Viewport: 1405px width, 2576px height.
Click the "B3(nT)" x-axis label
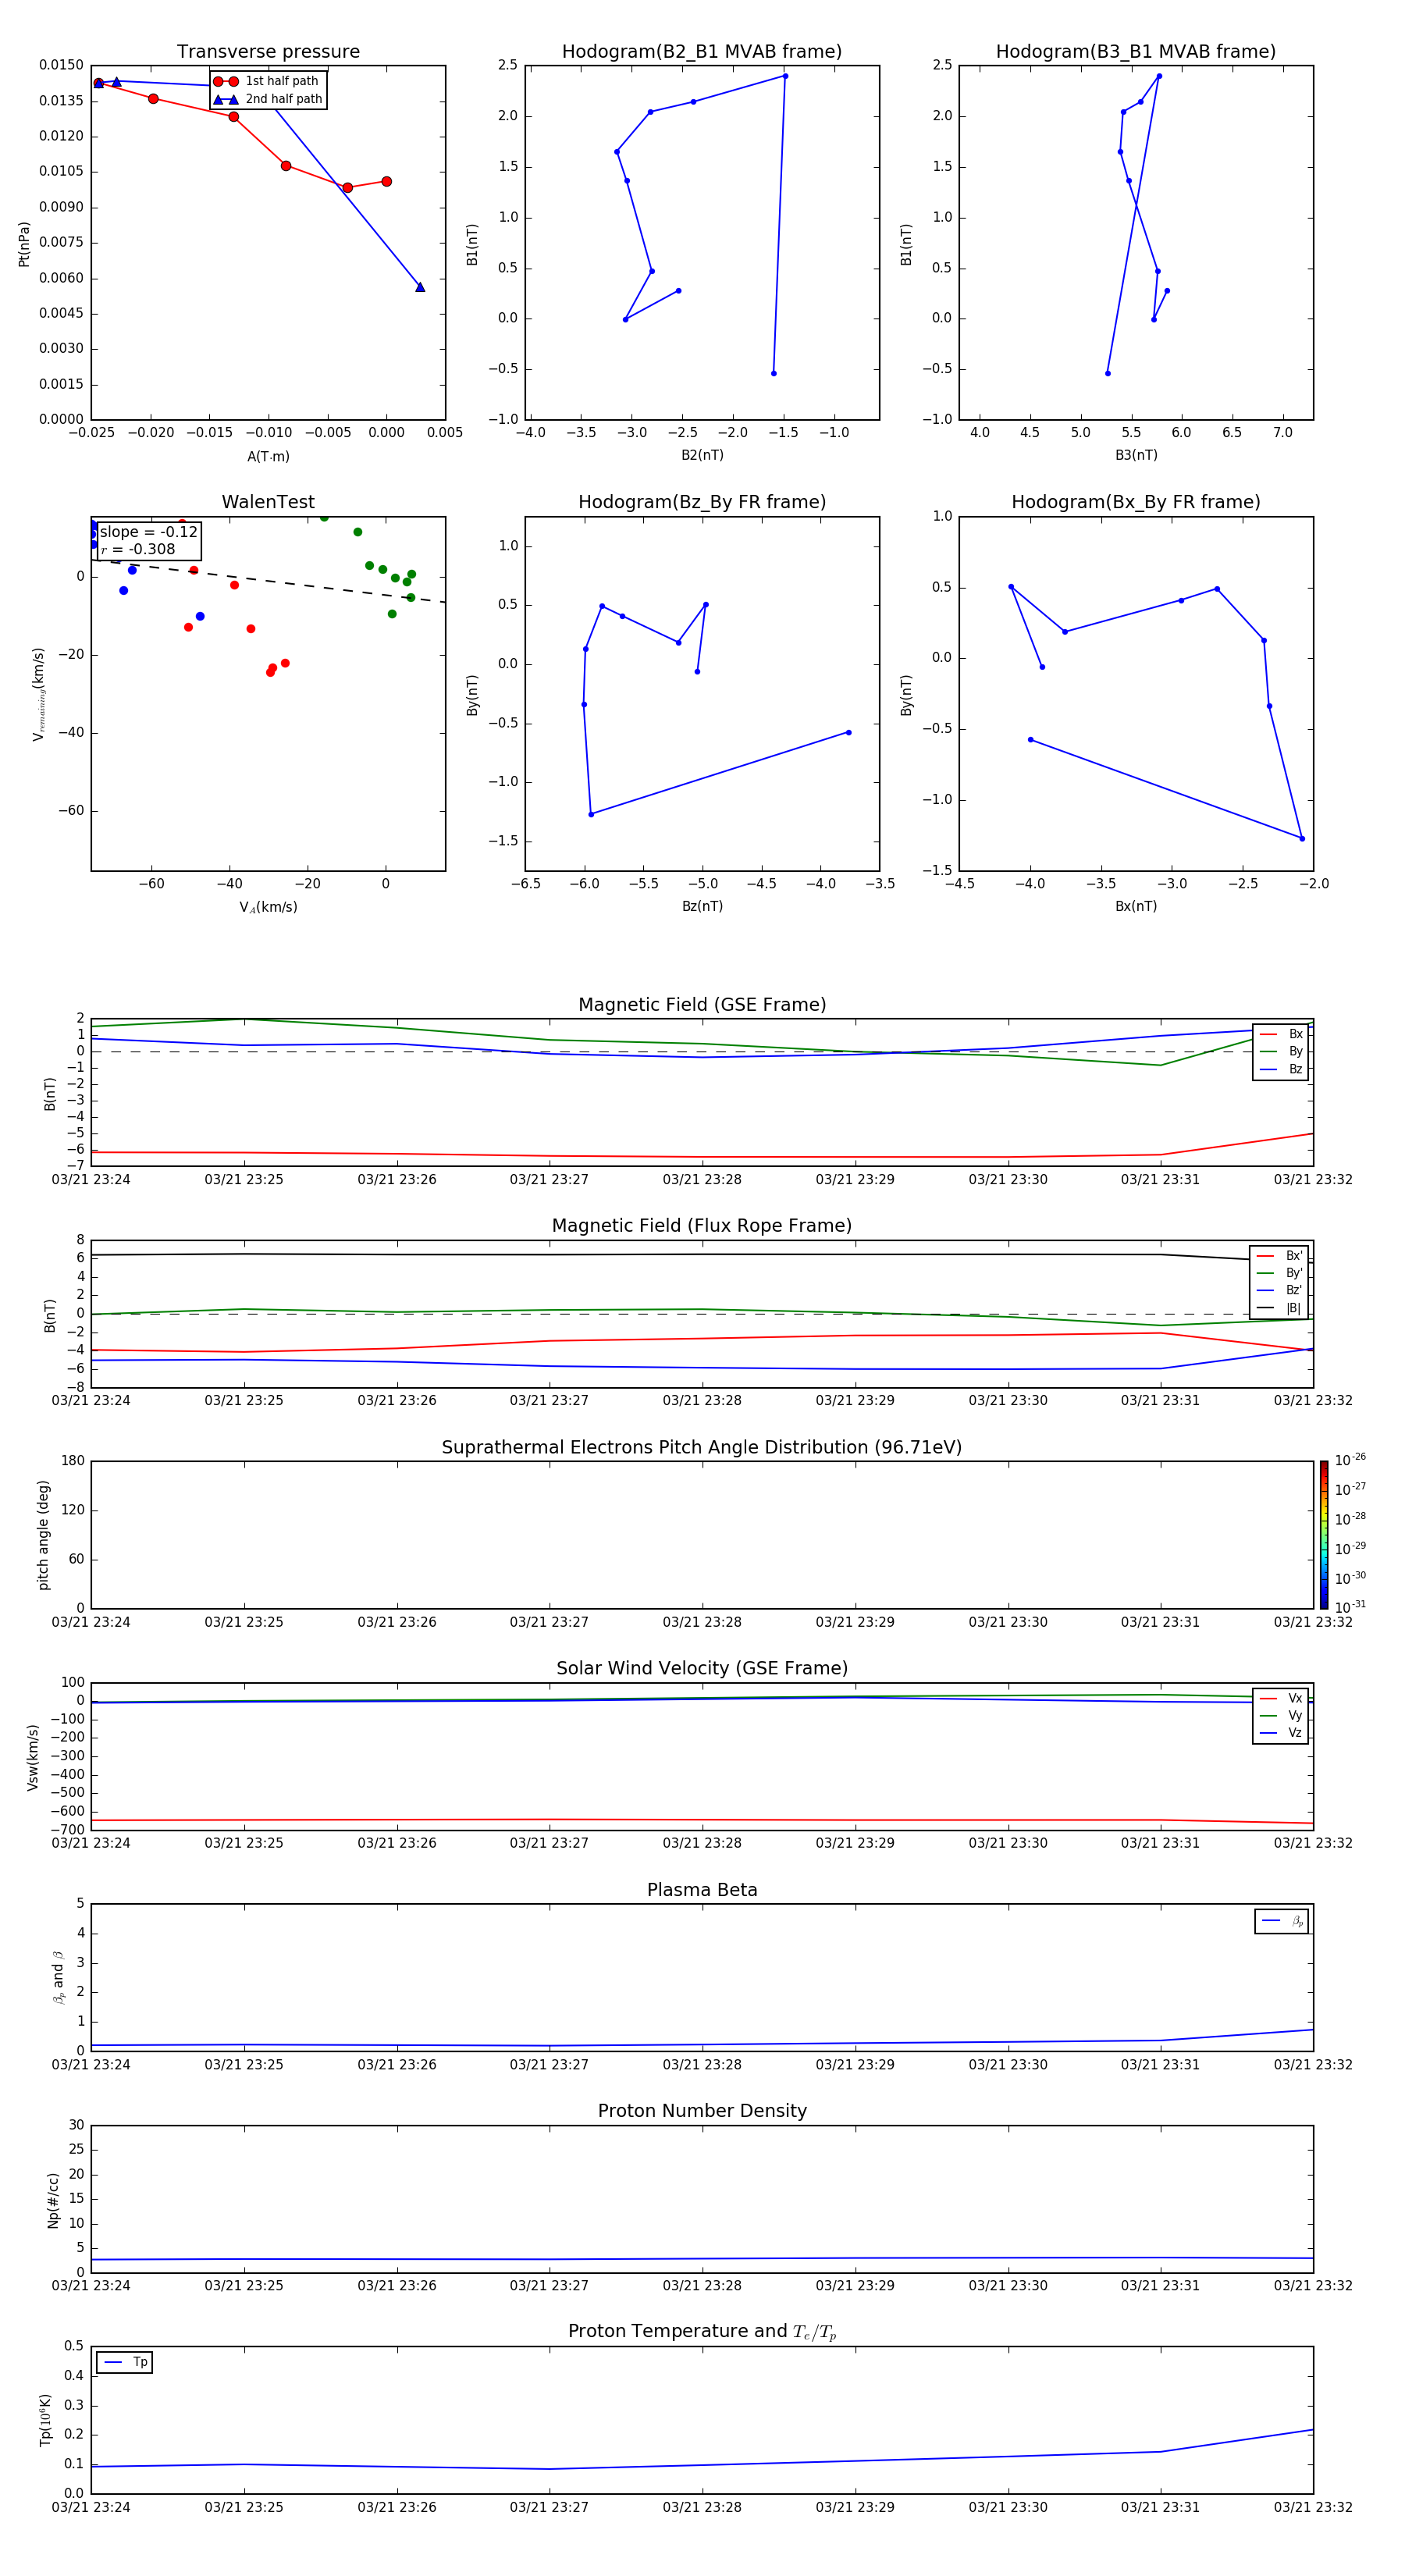point(1136,455)
